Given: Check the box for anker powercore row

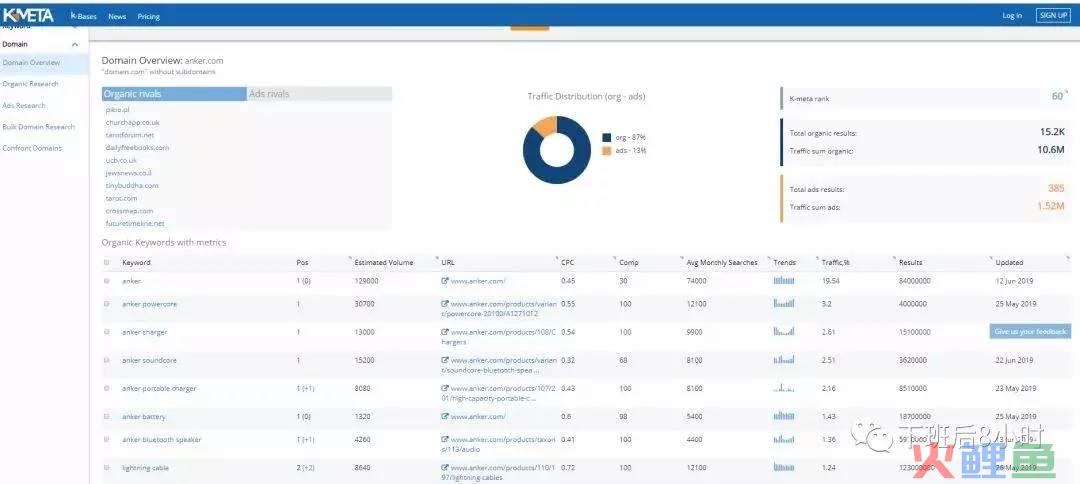Looking at the screenshot, I should (x=106, y=304).
